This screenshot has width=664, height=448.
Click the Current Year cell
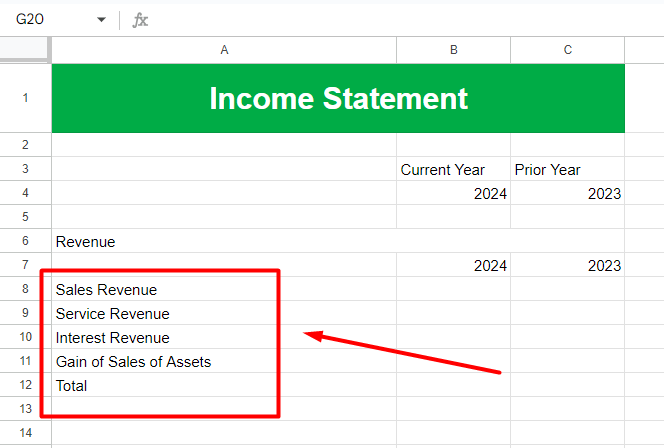[x=454, y=169]
